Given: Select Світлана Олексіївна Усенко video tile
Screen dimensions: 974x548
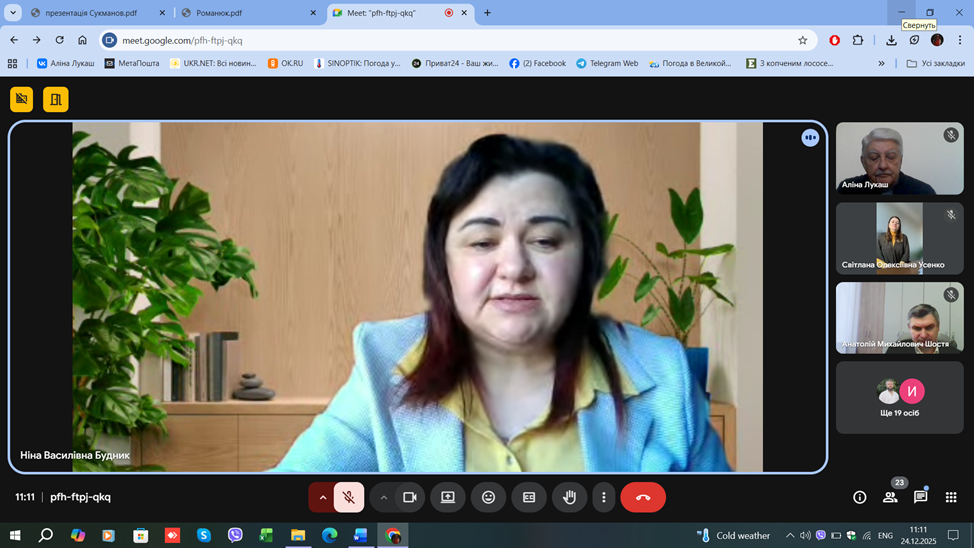Looking at the screenshot, I should point(899,238).
